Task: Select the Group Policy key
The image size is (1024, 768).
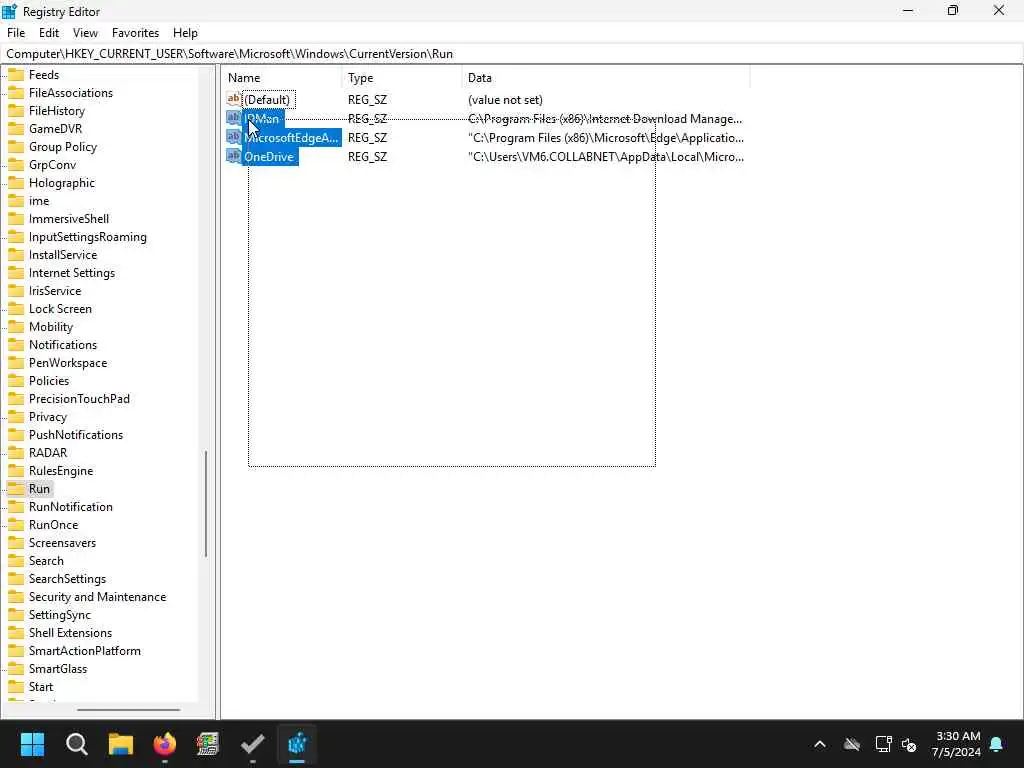Action: click(63, 147)
